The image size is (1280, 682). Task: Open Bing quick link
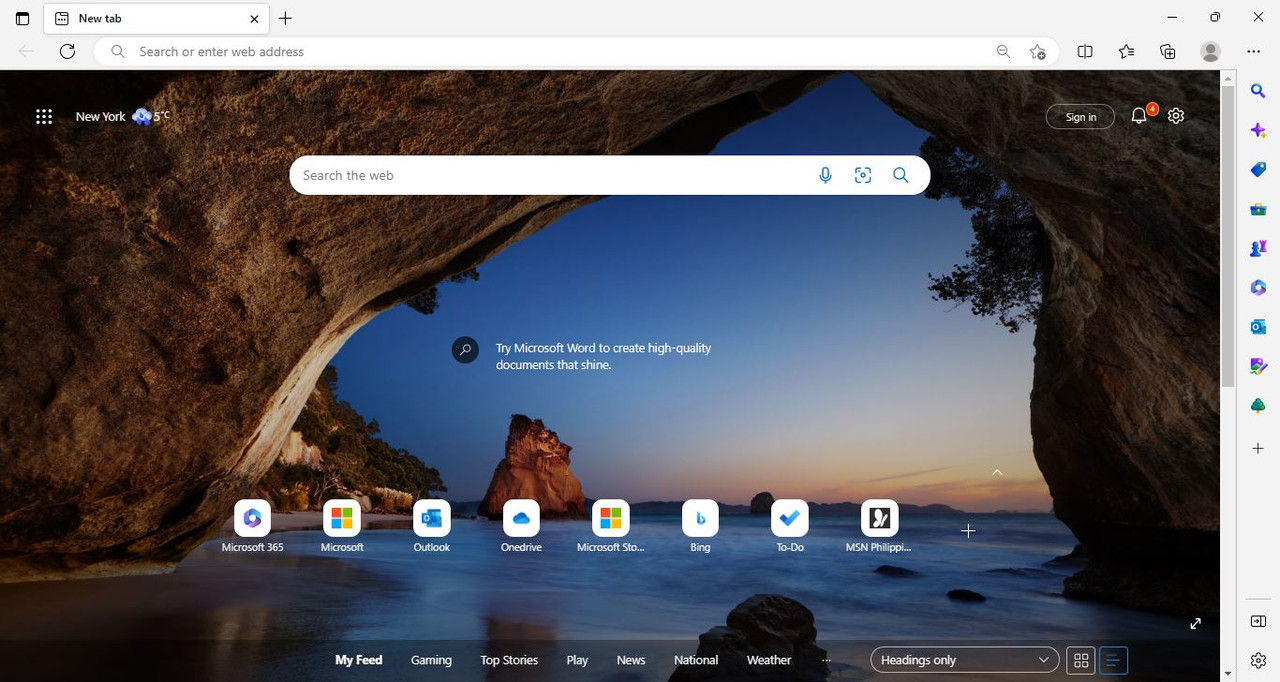click(x=700, y=527)
